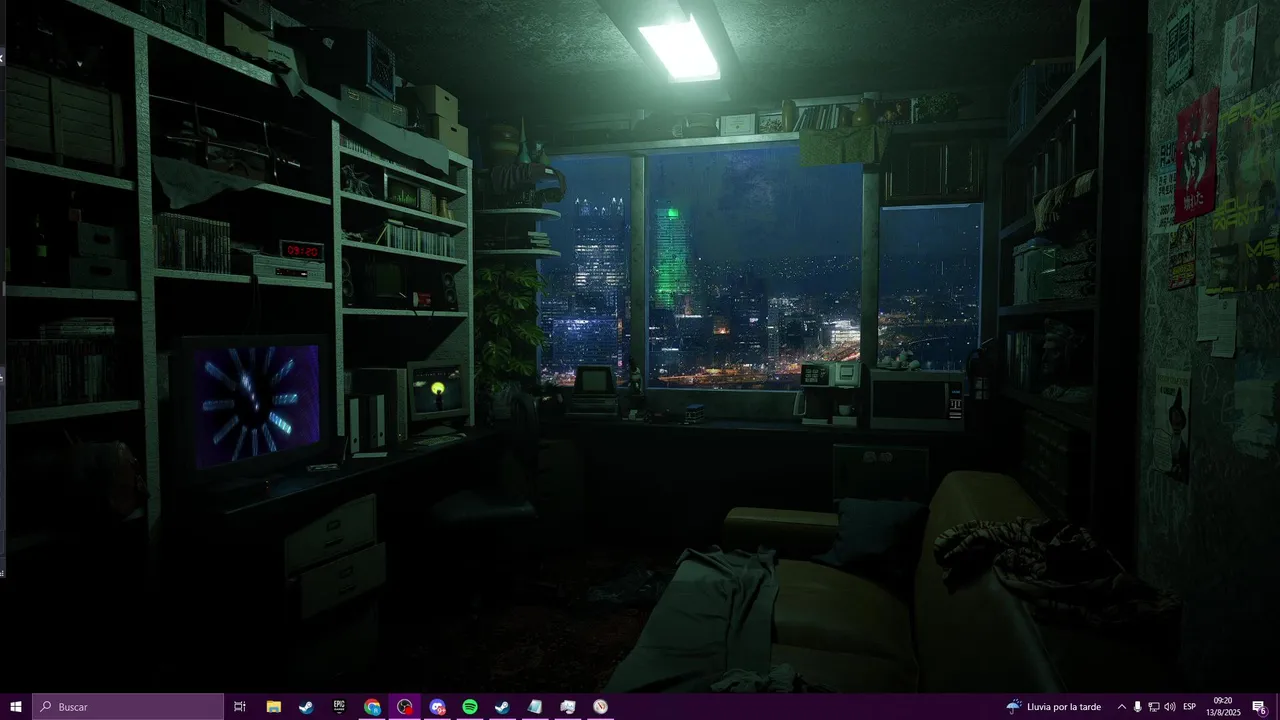
Task: Open Google Chrome from the taskbar
Action: (372, 706)
